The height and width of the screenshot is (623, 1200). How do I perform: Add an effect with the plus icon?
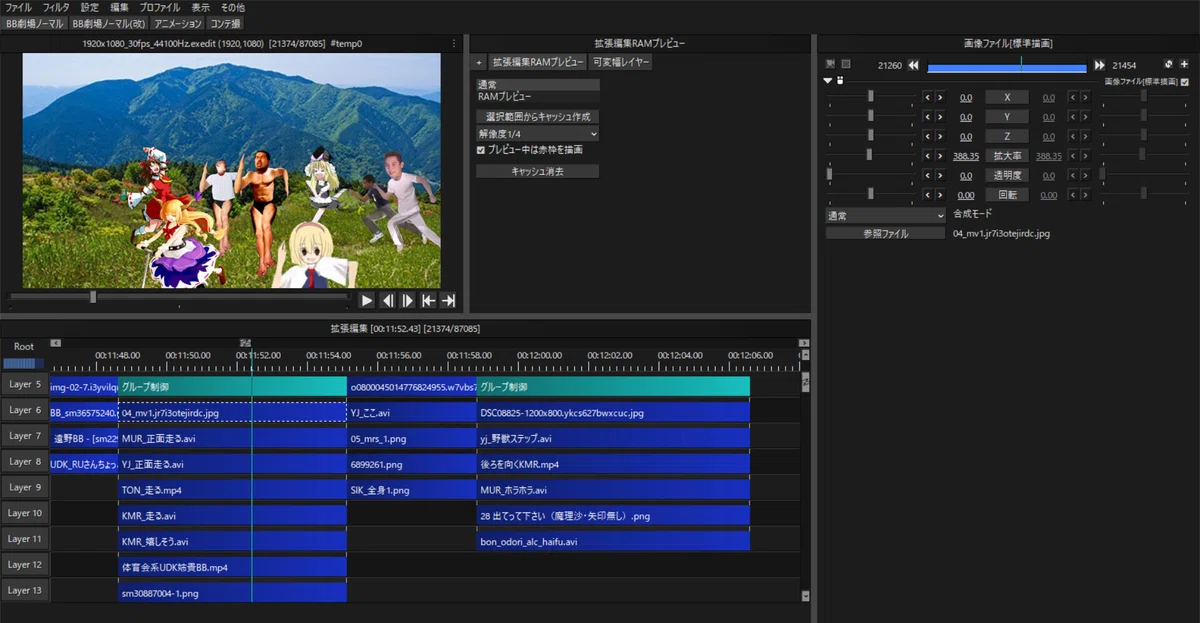pos(1184,65)
